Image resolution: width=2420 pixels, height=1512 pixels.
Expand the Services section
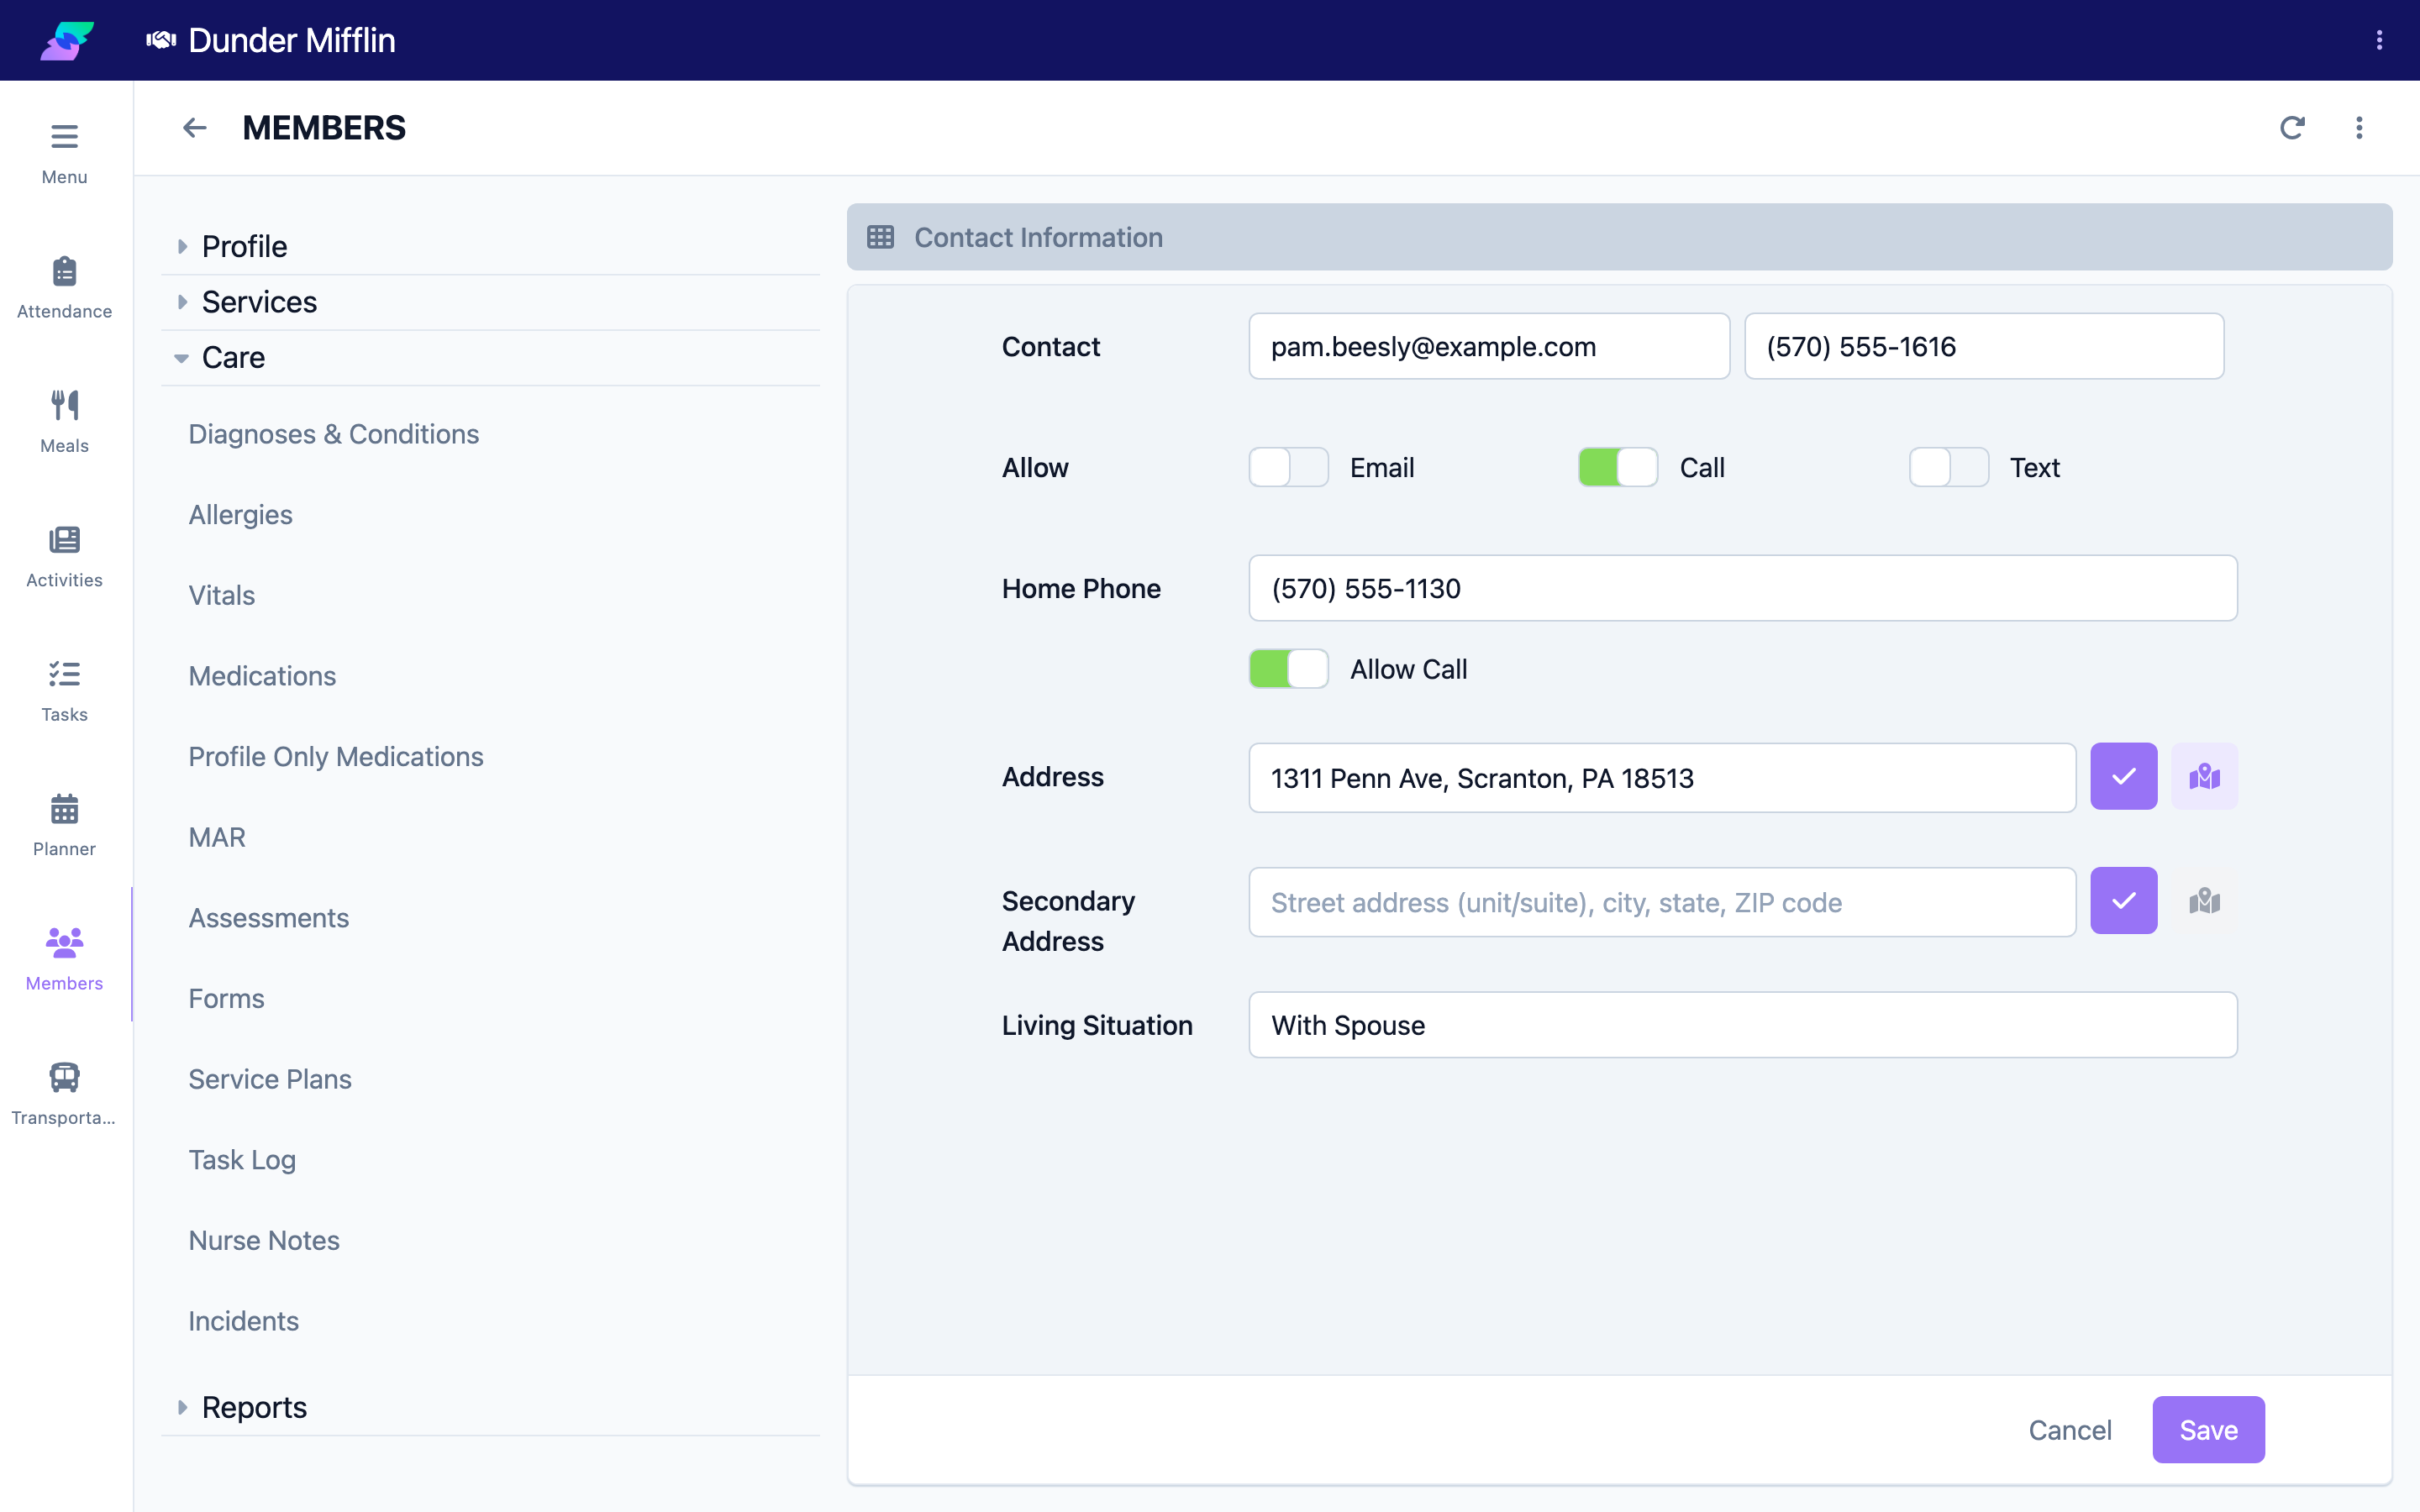pyautogui.click(x=490, y=302)
